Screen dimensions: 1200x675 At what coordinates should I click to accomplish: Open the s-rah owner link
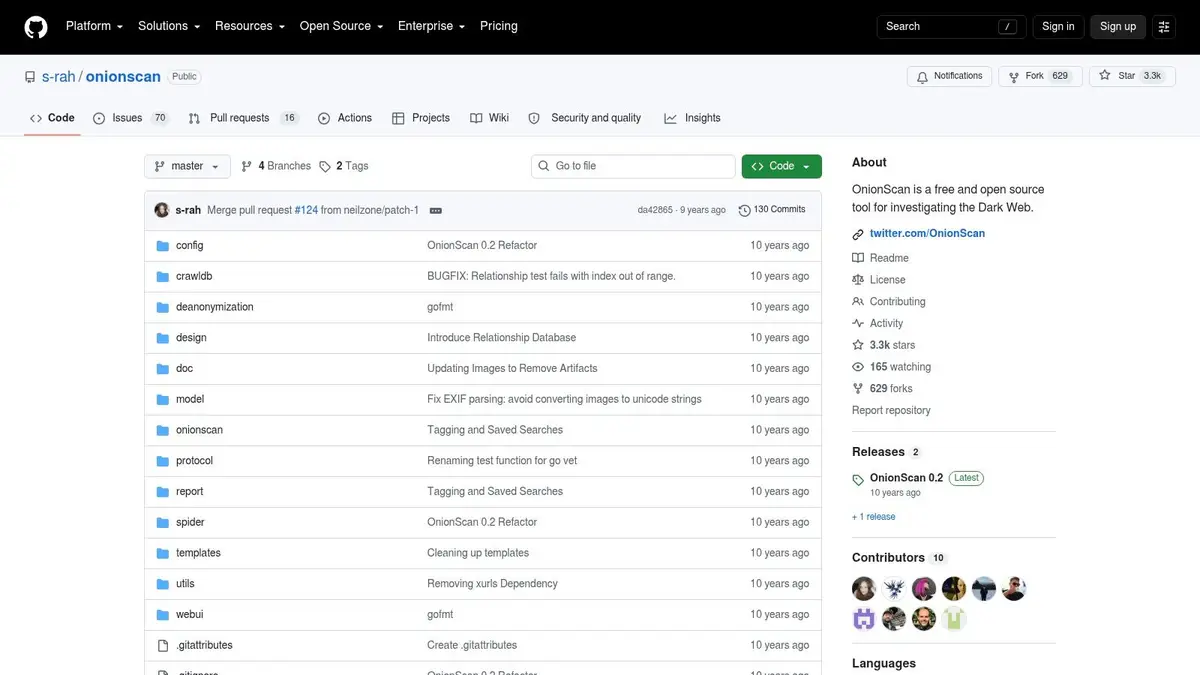click(59, 76)
